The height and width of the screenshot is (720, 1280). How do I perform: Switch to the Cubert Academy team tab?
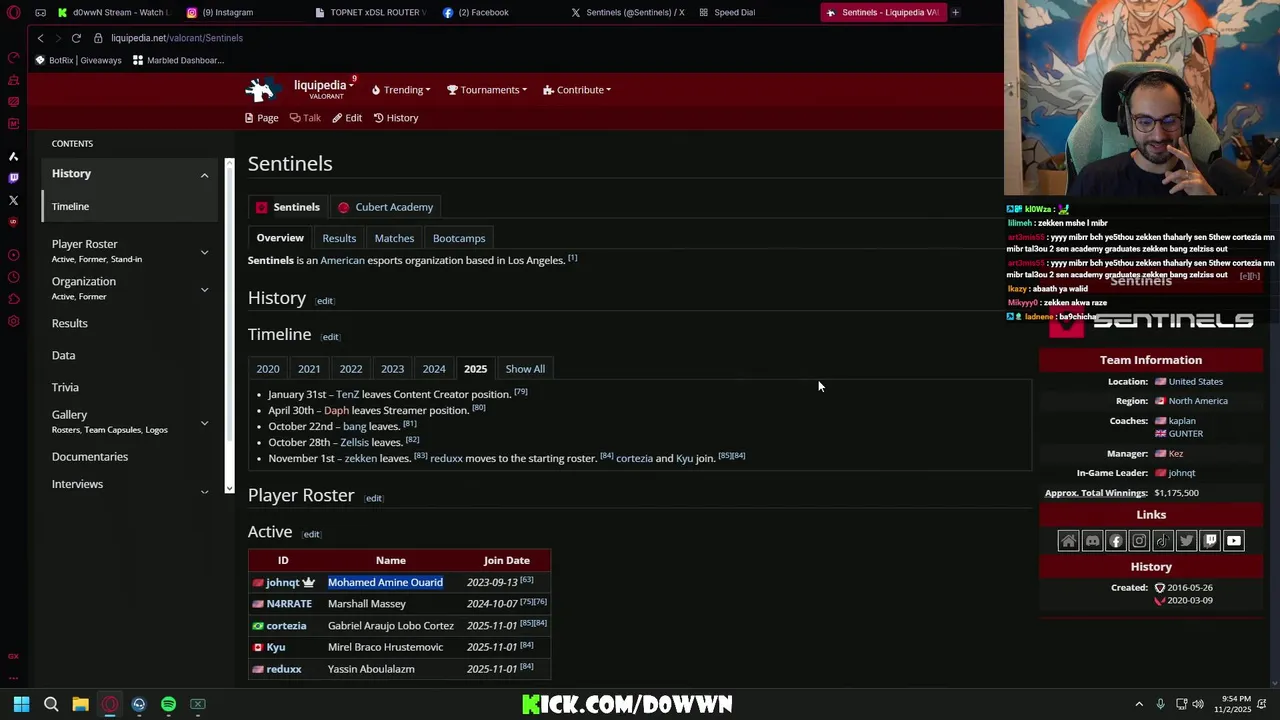(385, 207)
